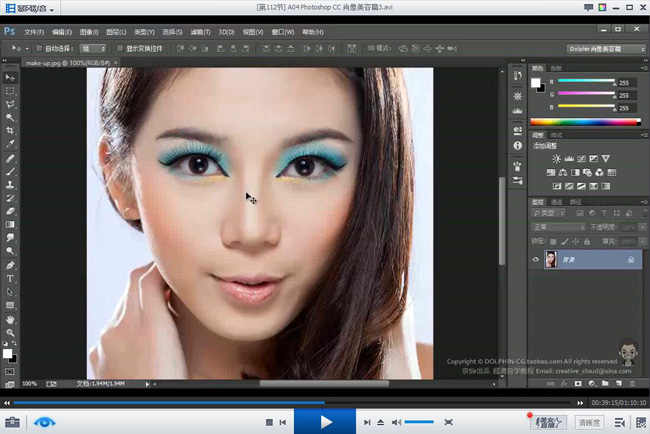Select the Zoom magnifier tool
This screenshot has width=650, height=434.
click(10, 332)
